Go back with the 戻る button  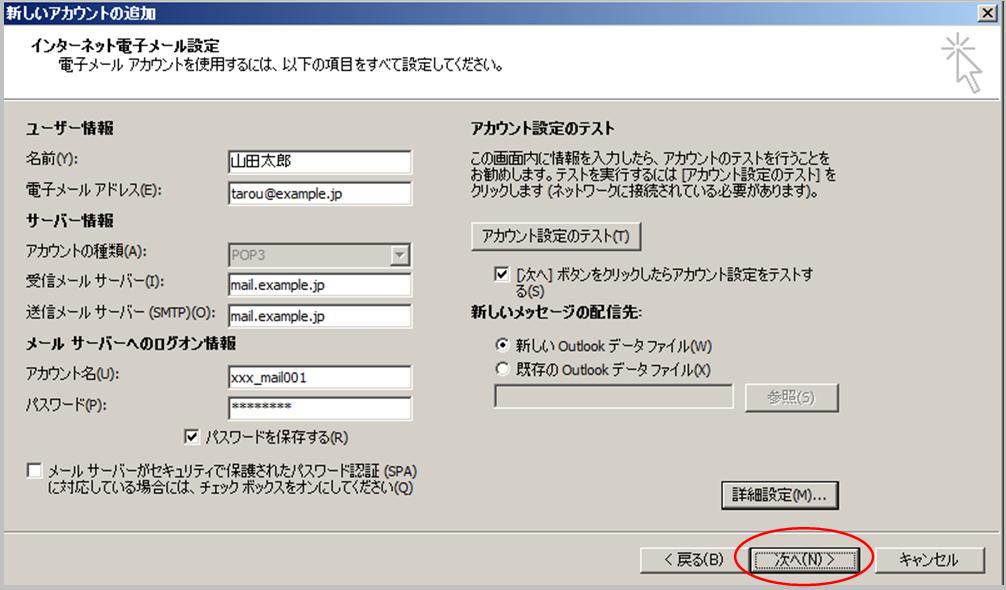click(x=687, y=559)
